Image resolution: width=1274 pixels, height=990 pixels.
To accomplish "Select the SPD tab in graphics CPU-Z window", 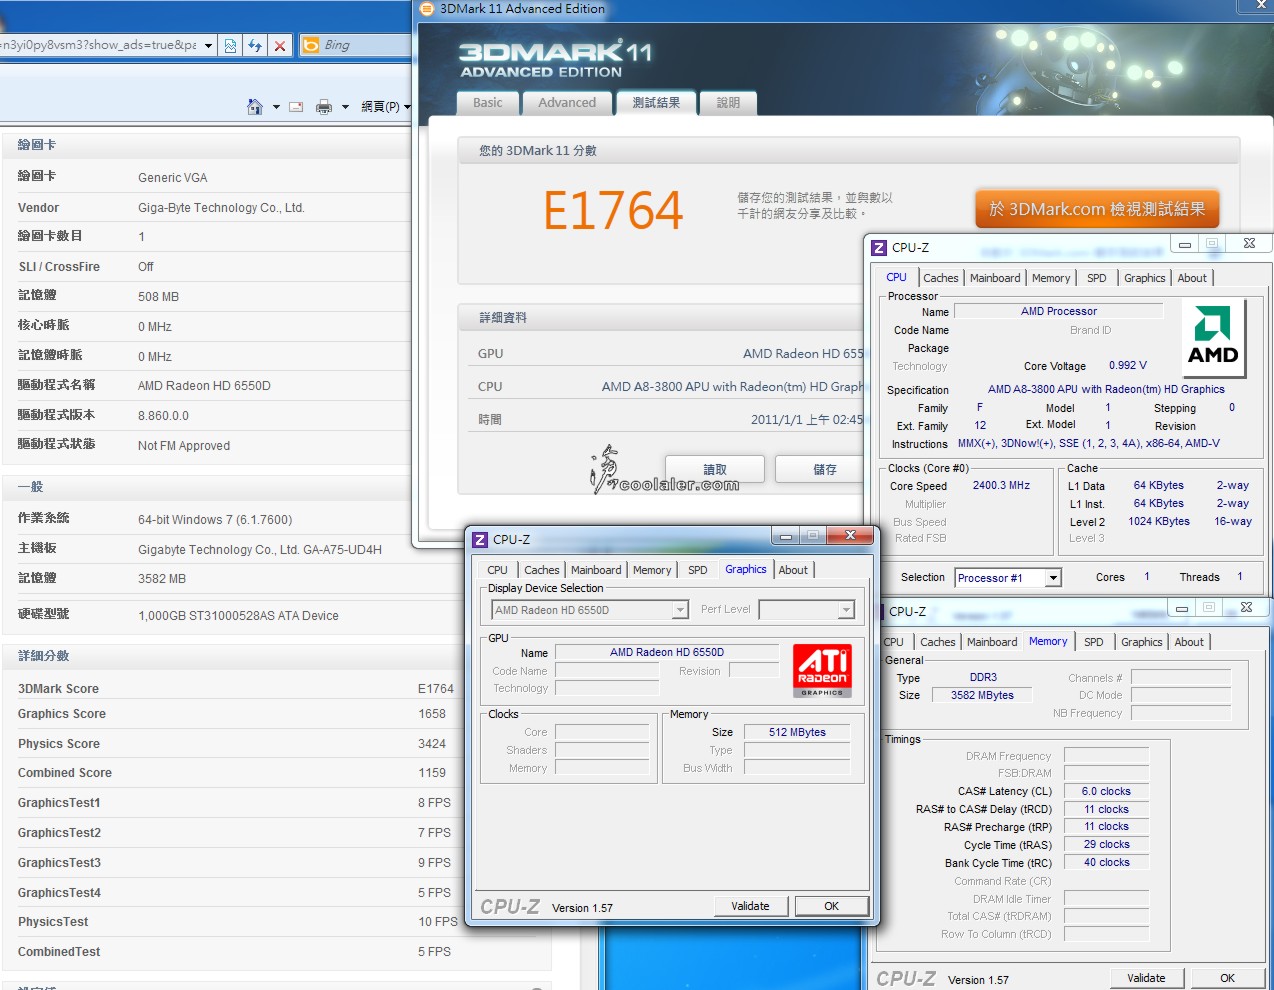I will (x=697, y=570).
